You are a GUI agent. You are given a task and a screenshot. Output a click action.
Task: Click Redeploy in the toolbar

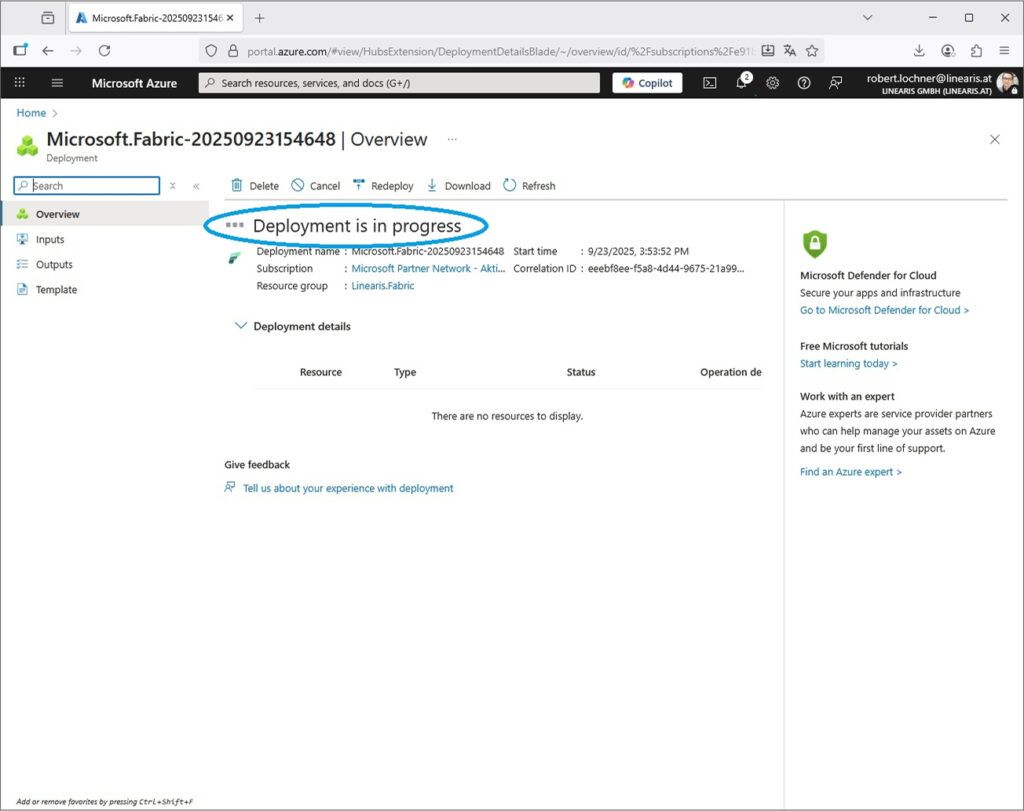tap(383, 185)
